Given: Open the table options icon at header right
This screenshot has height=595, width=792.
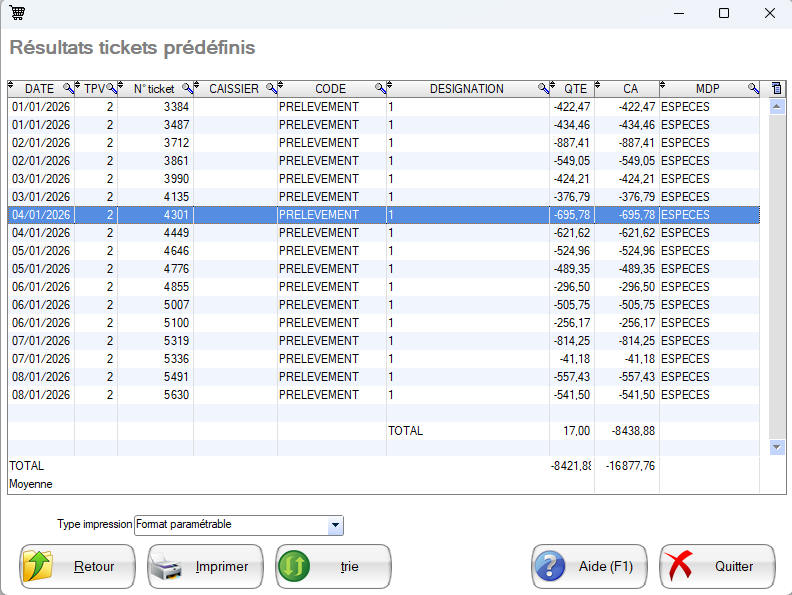Looking at the screenshot, I should coord(777,89).
